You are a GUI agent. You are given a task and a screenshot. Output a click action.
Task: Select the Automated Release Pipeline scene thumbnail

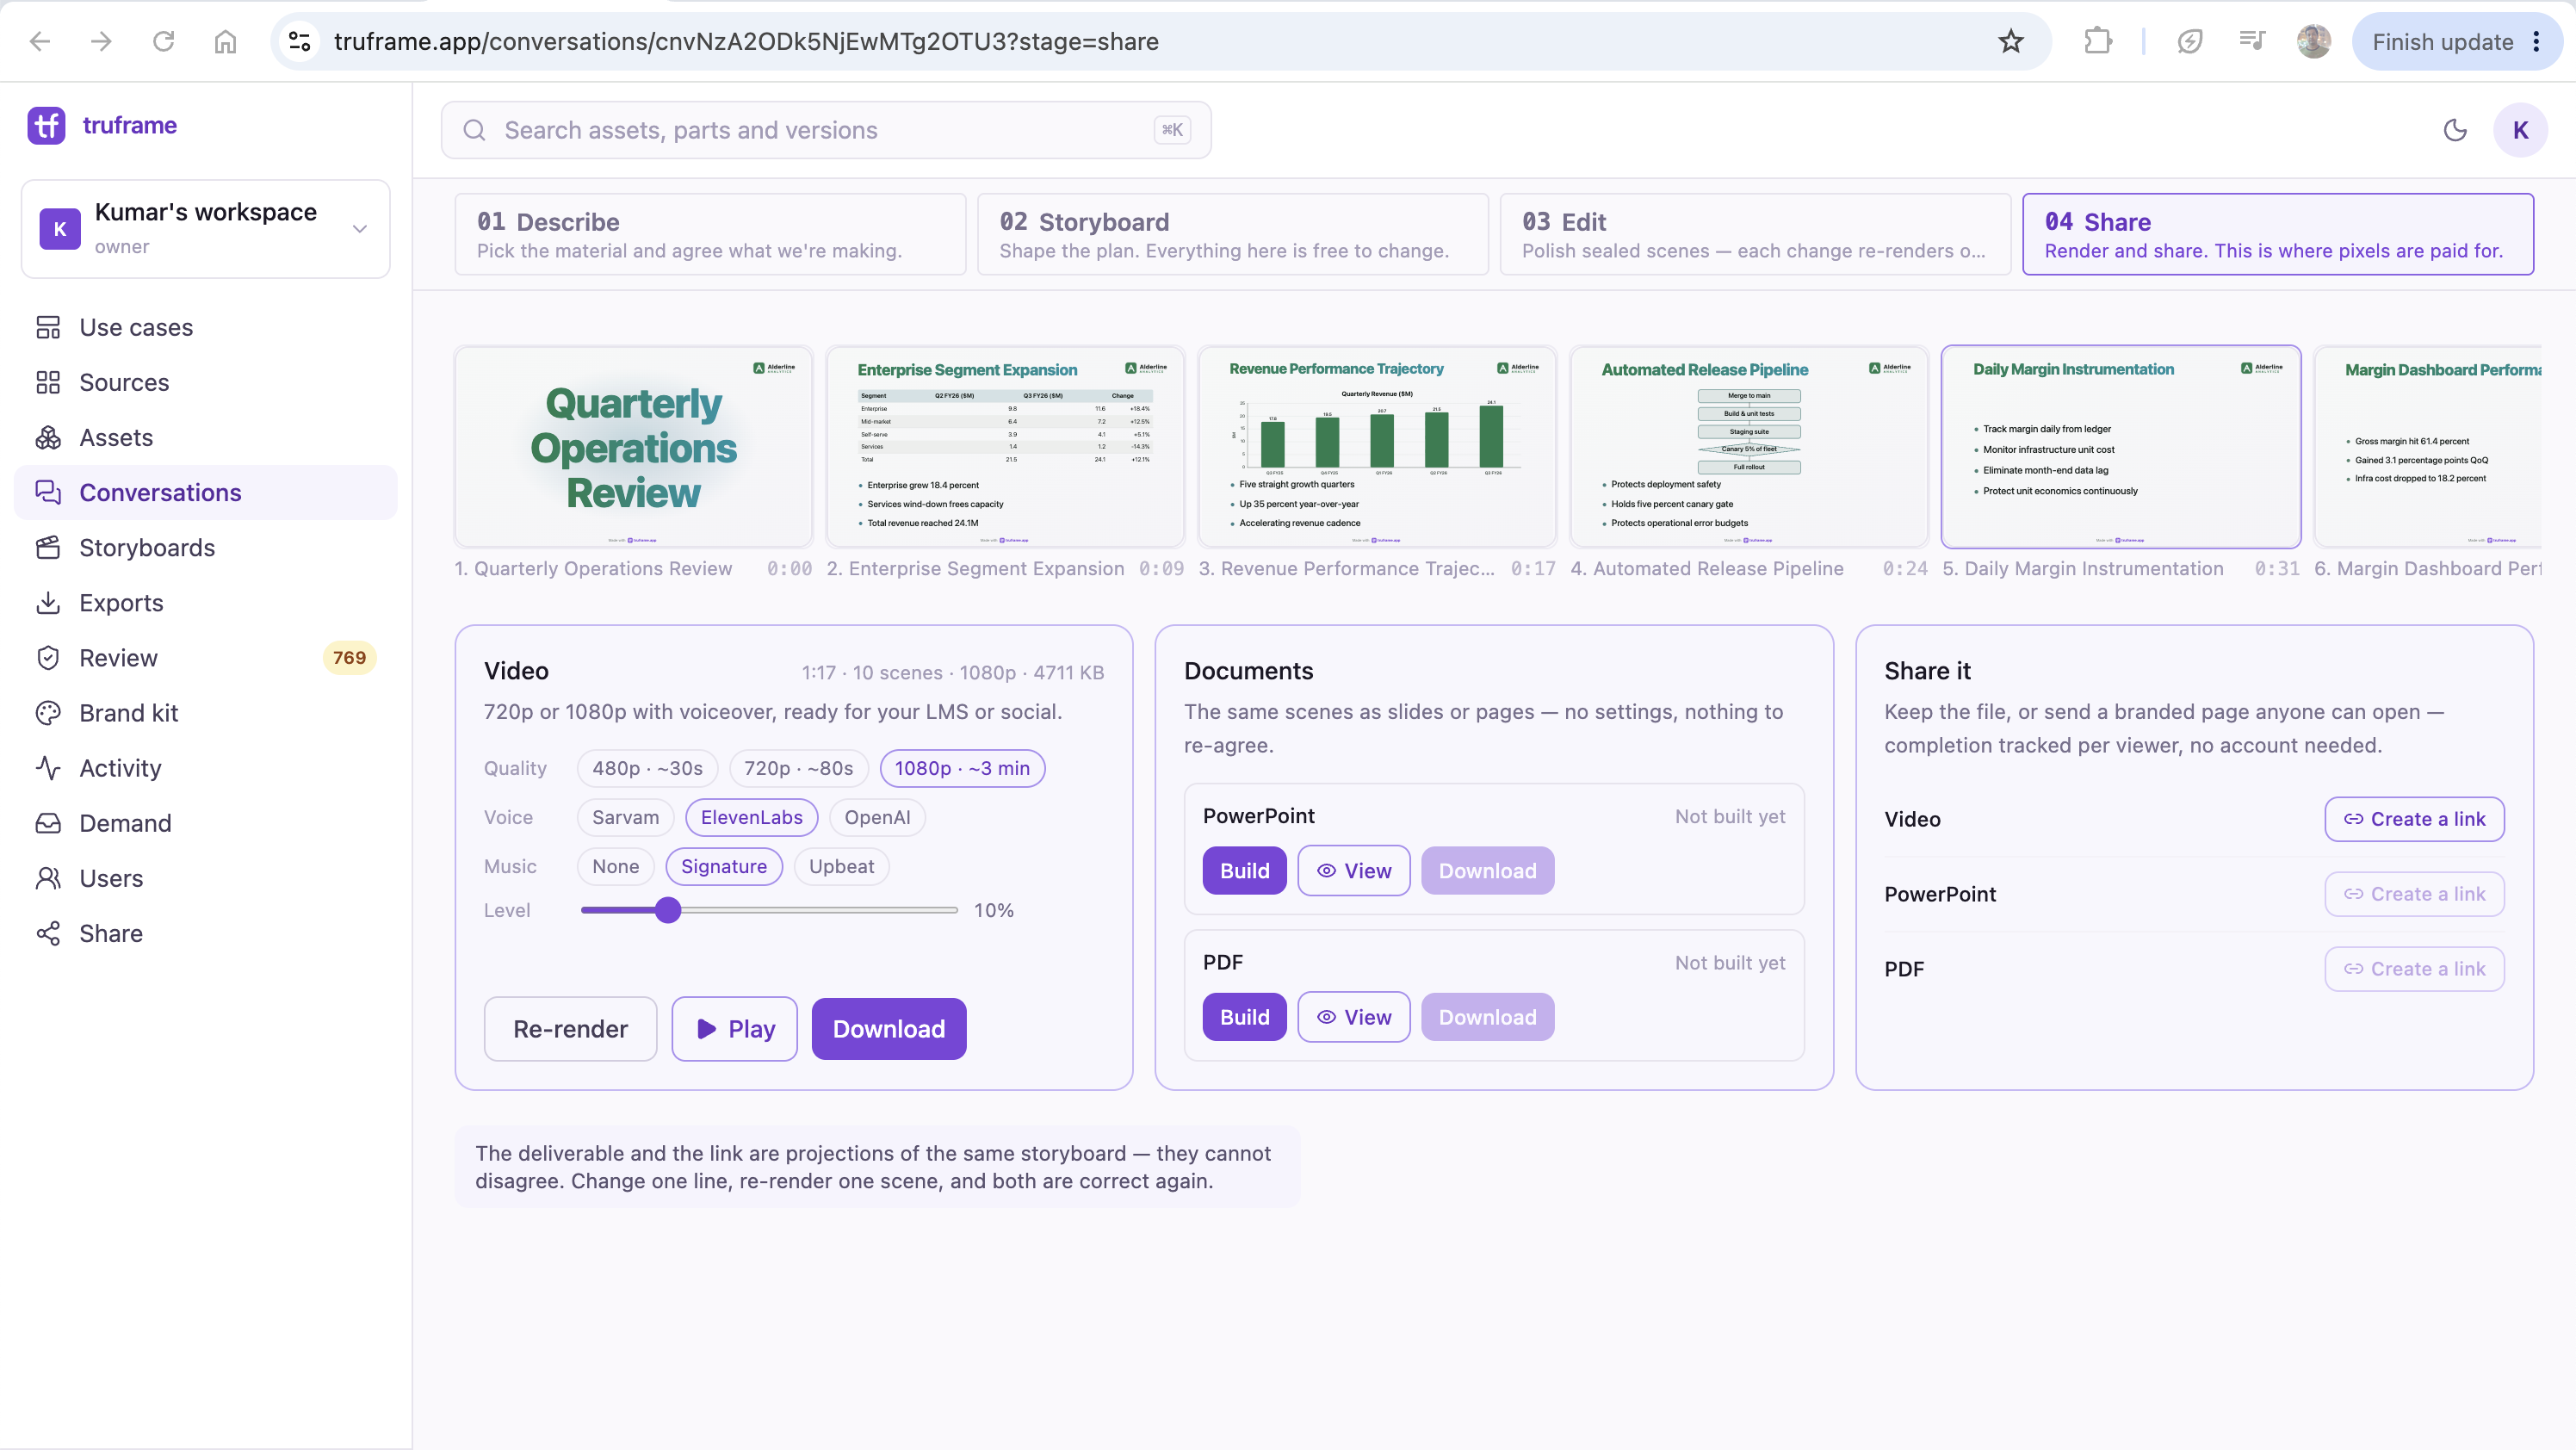(1749, 447)
